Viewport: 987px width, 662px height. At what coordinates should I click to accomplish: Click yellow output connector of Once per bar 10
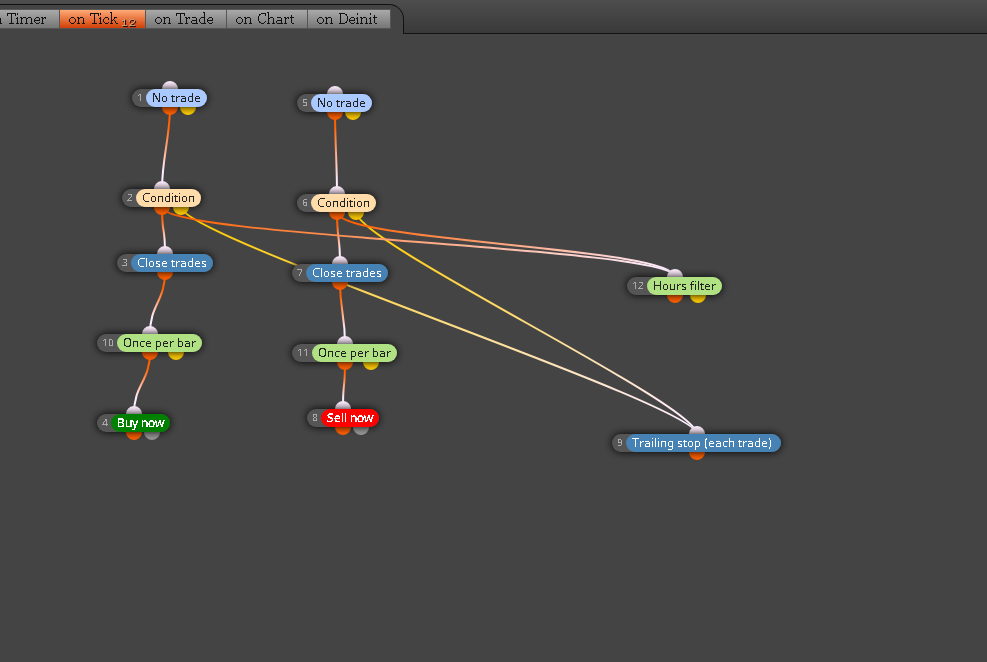176,355
